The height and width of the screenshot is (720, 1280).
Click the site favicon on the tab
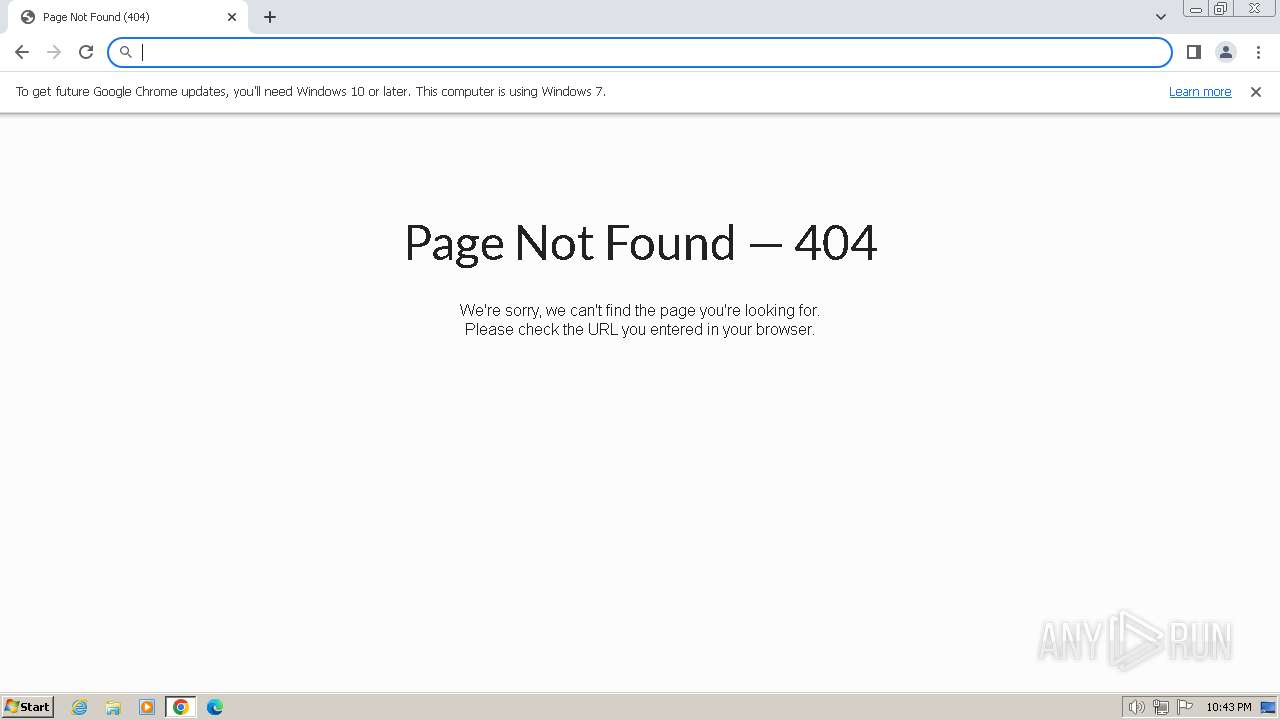pos(28,17)
